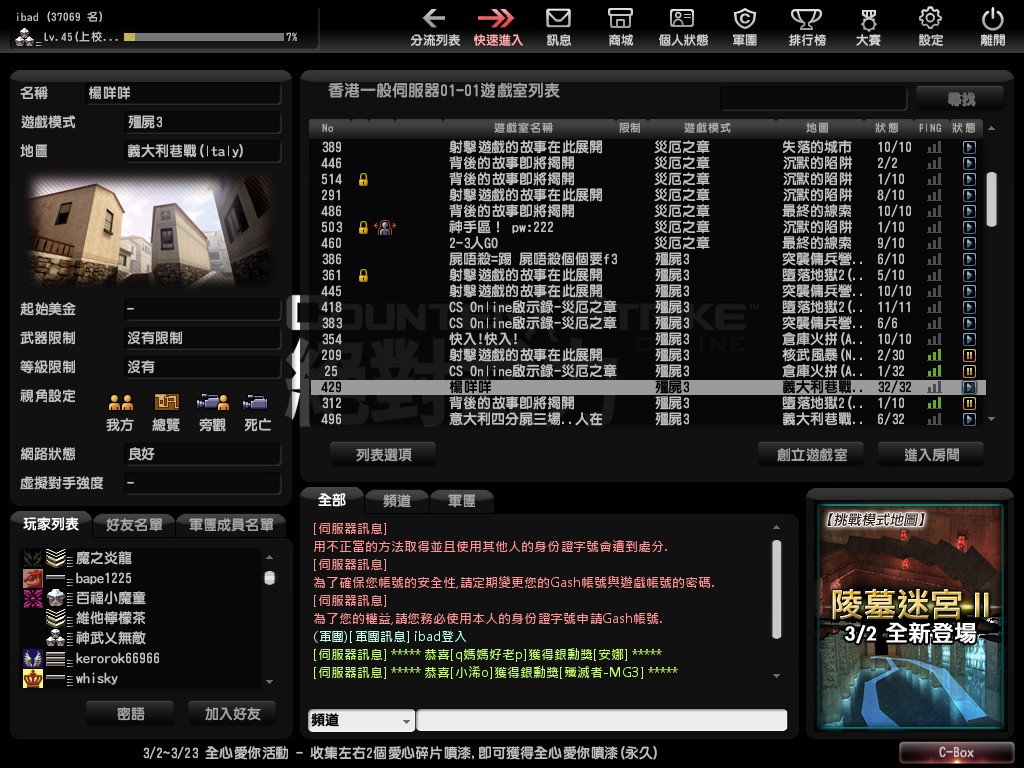The width and height of the screenshot is (1024, 768).
Task: Select the 玩家列表 player list tab
Action: pyautogui.click(x=51, y=524)
